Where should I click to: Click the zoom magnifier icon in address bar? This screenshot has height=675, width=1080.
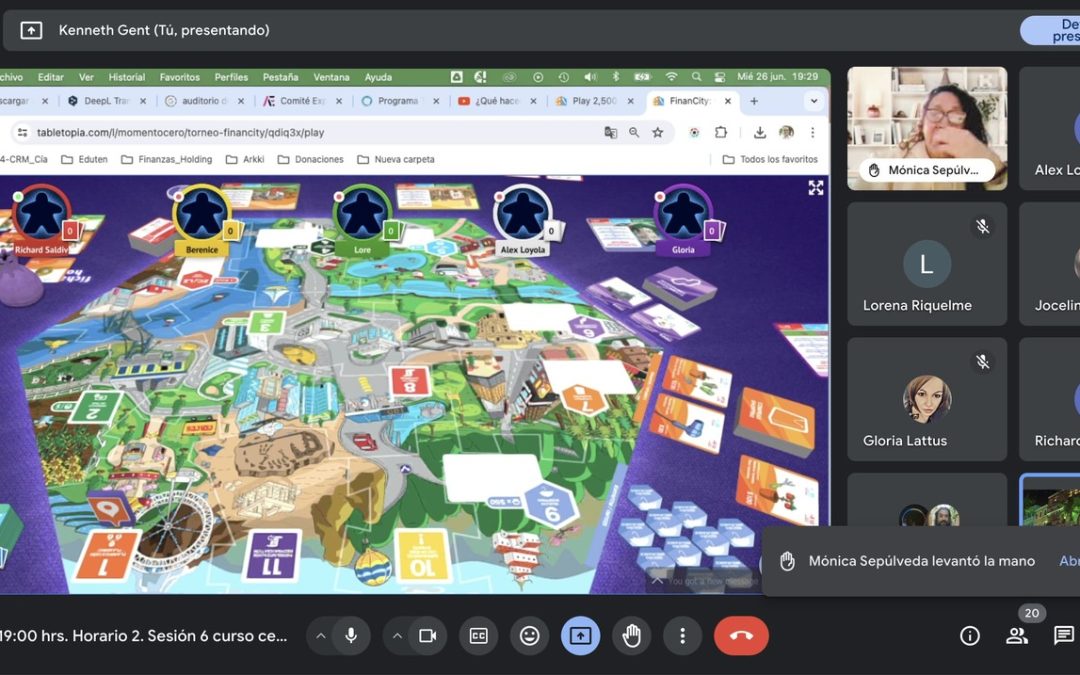tap(634, 132)
